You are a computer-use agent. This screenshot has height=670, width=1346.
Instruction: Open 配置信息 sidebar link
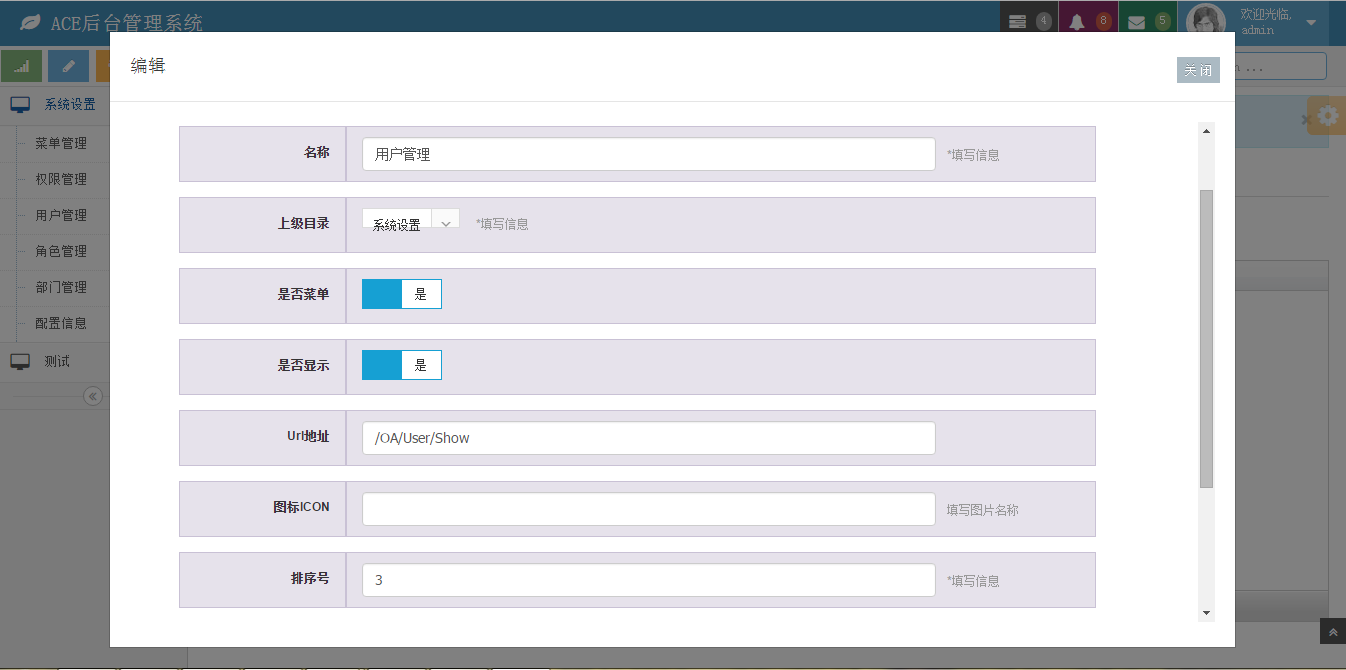tap(61, 323)
